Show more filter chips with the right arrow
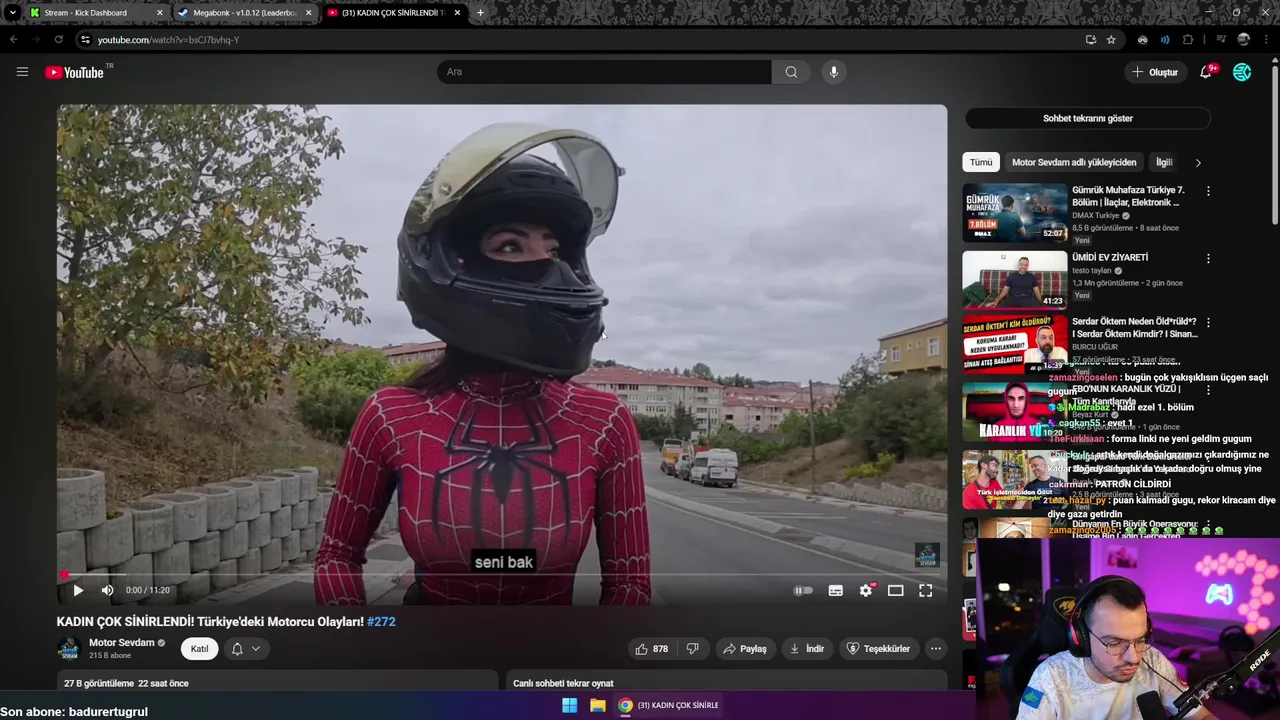Viewport: 1280px width, 720px height. 1198,162
